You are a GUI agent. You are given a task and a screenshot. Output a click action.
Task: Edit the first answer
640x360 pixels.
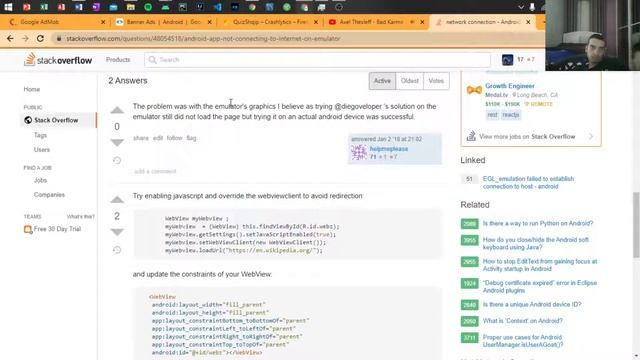[x=158, y=138]
